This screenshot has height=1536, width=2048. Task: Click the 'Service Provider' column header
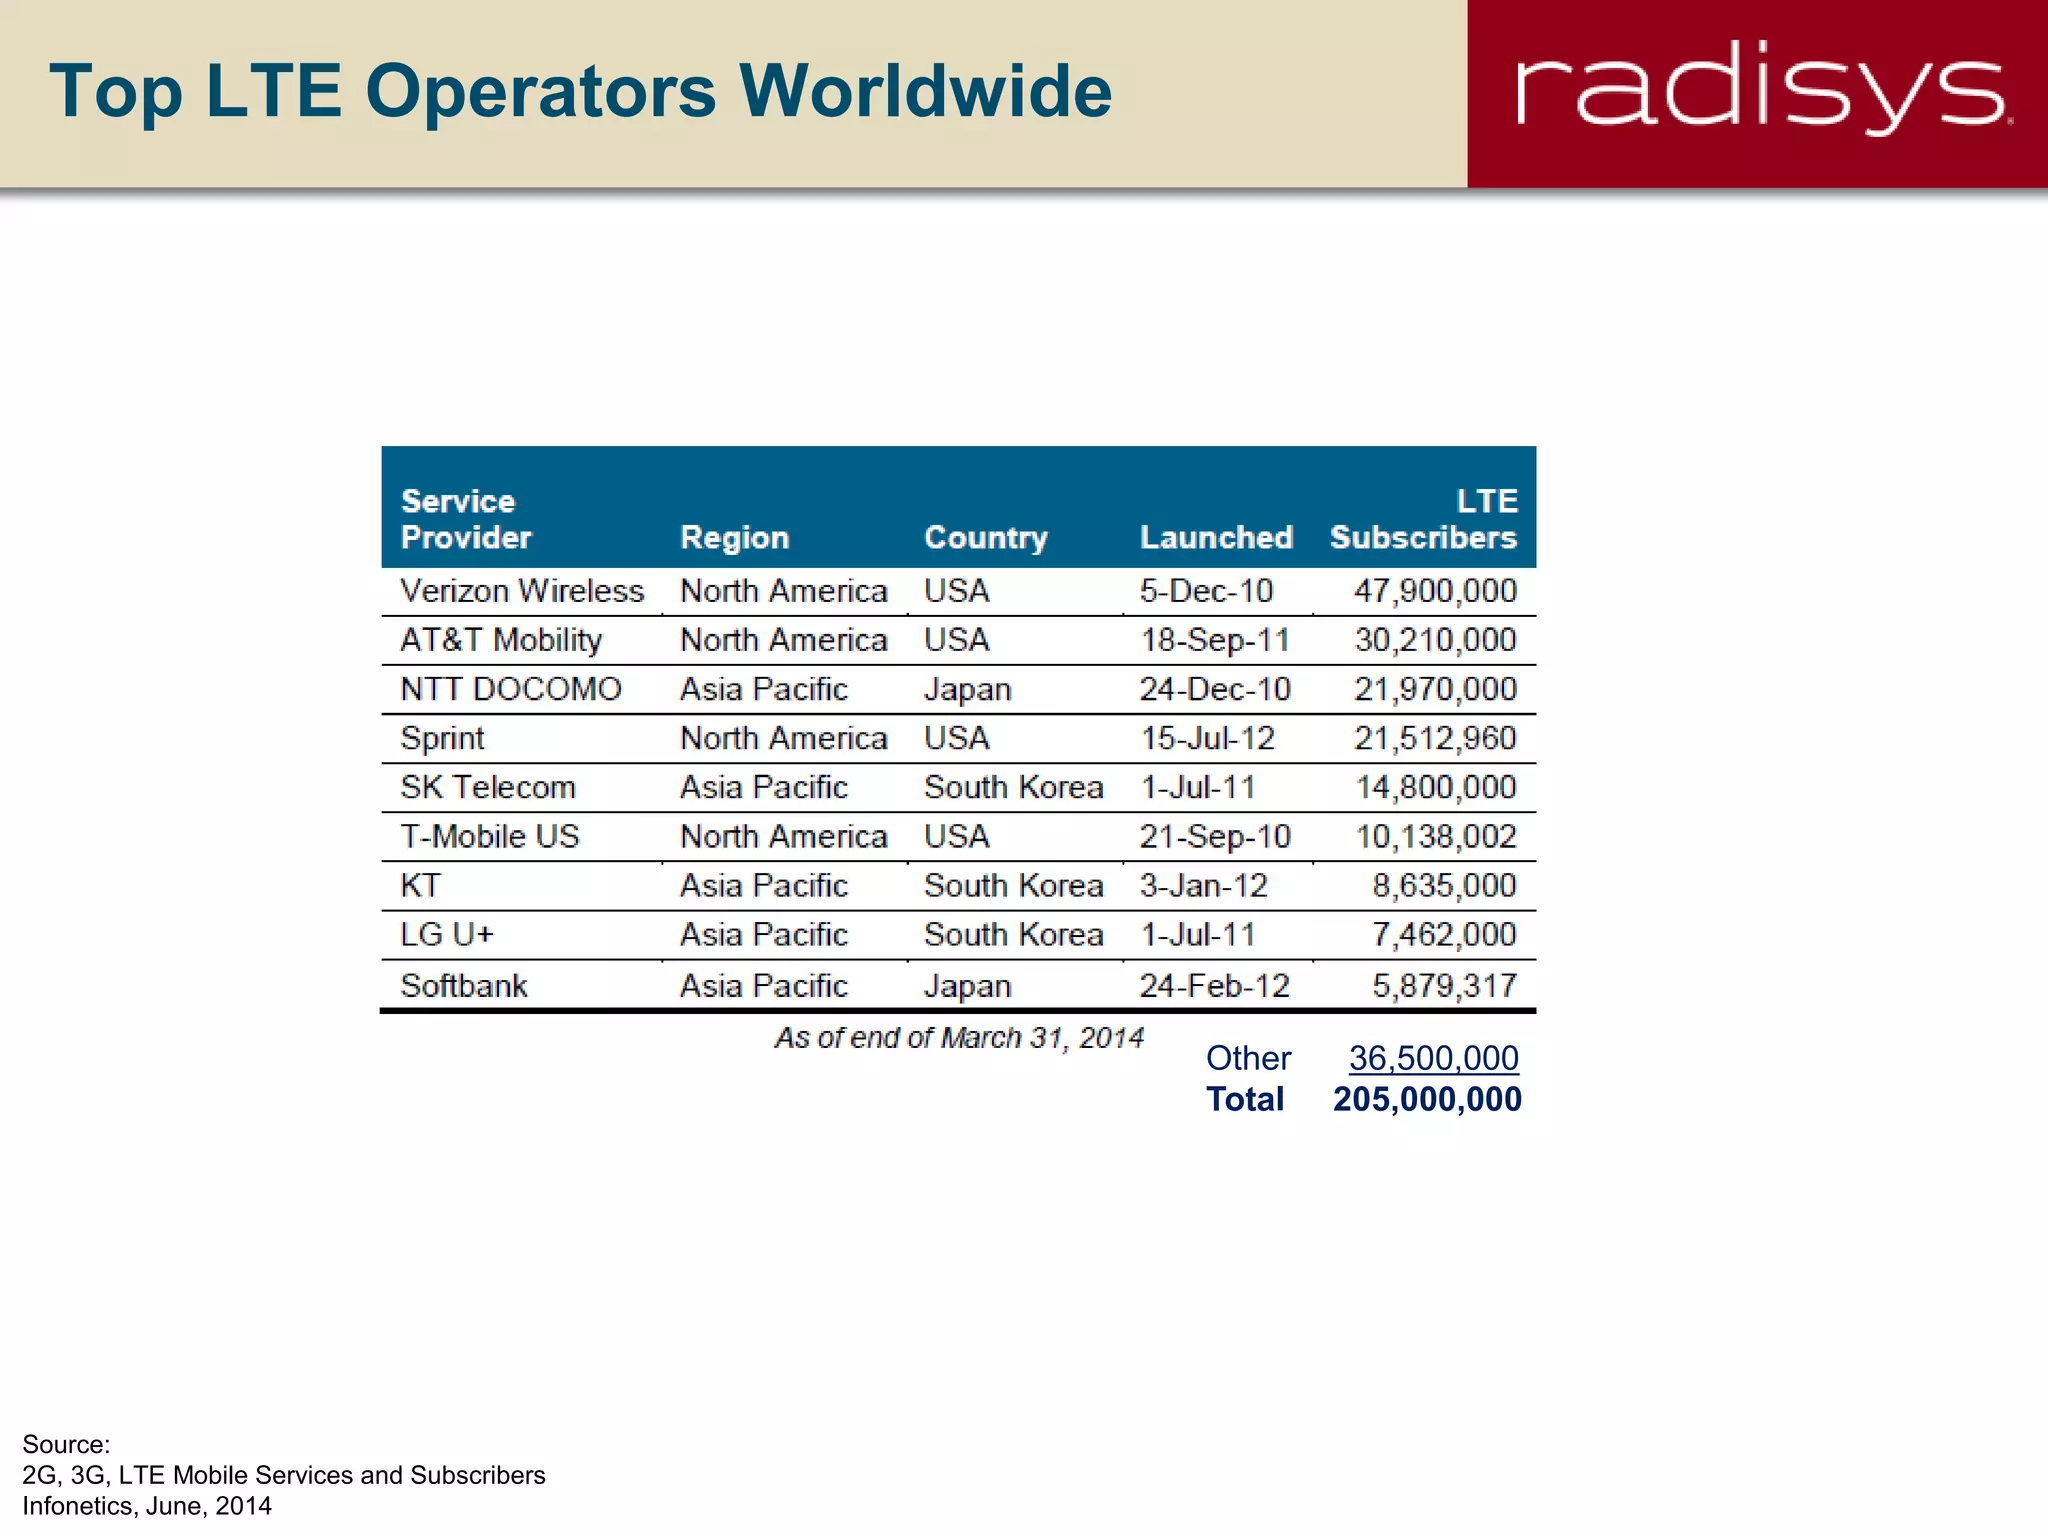[x=466, y=519]
